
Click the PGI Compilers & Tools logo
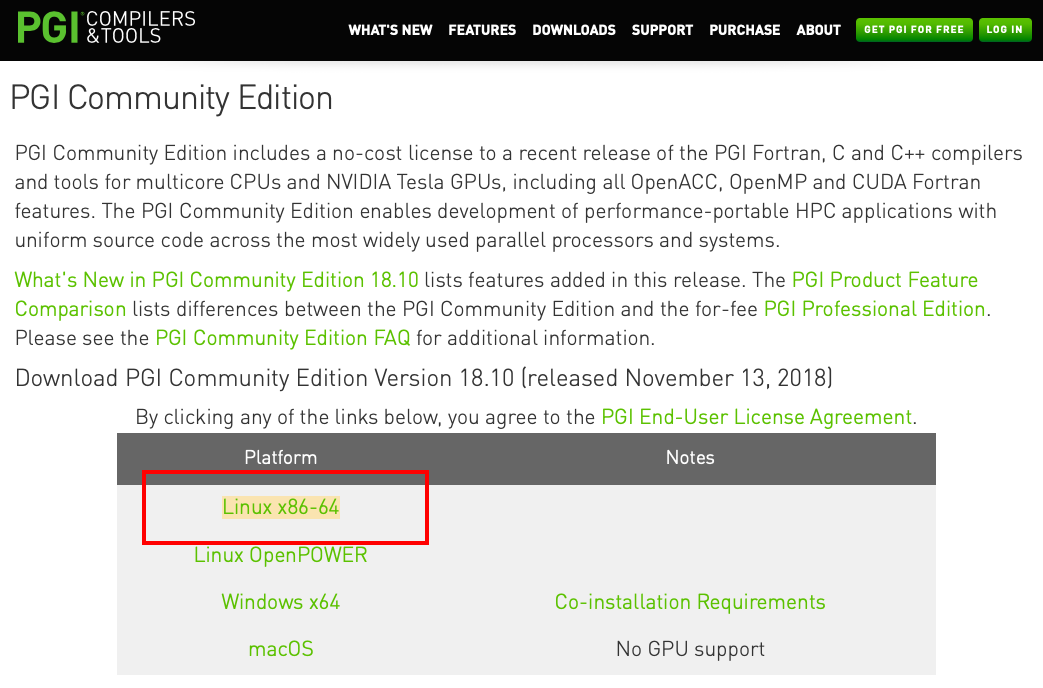click(106, 28)
